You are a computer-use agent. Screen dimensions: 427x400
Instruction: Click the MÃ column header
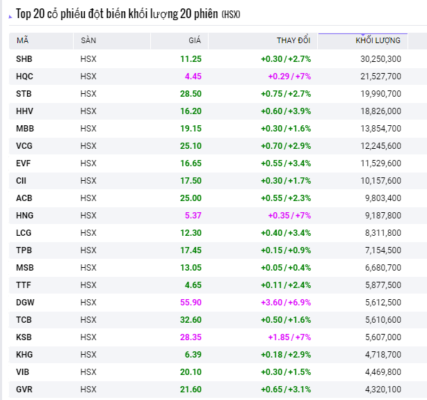tap(23, 41)
